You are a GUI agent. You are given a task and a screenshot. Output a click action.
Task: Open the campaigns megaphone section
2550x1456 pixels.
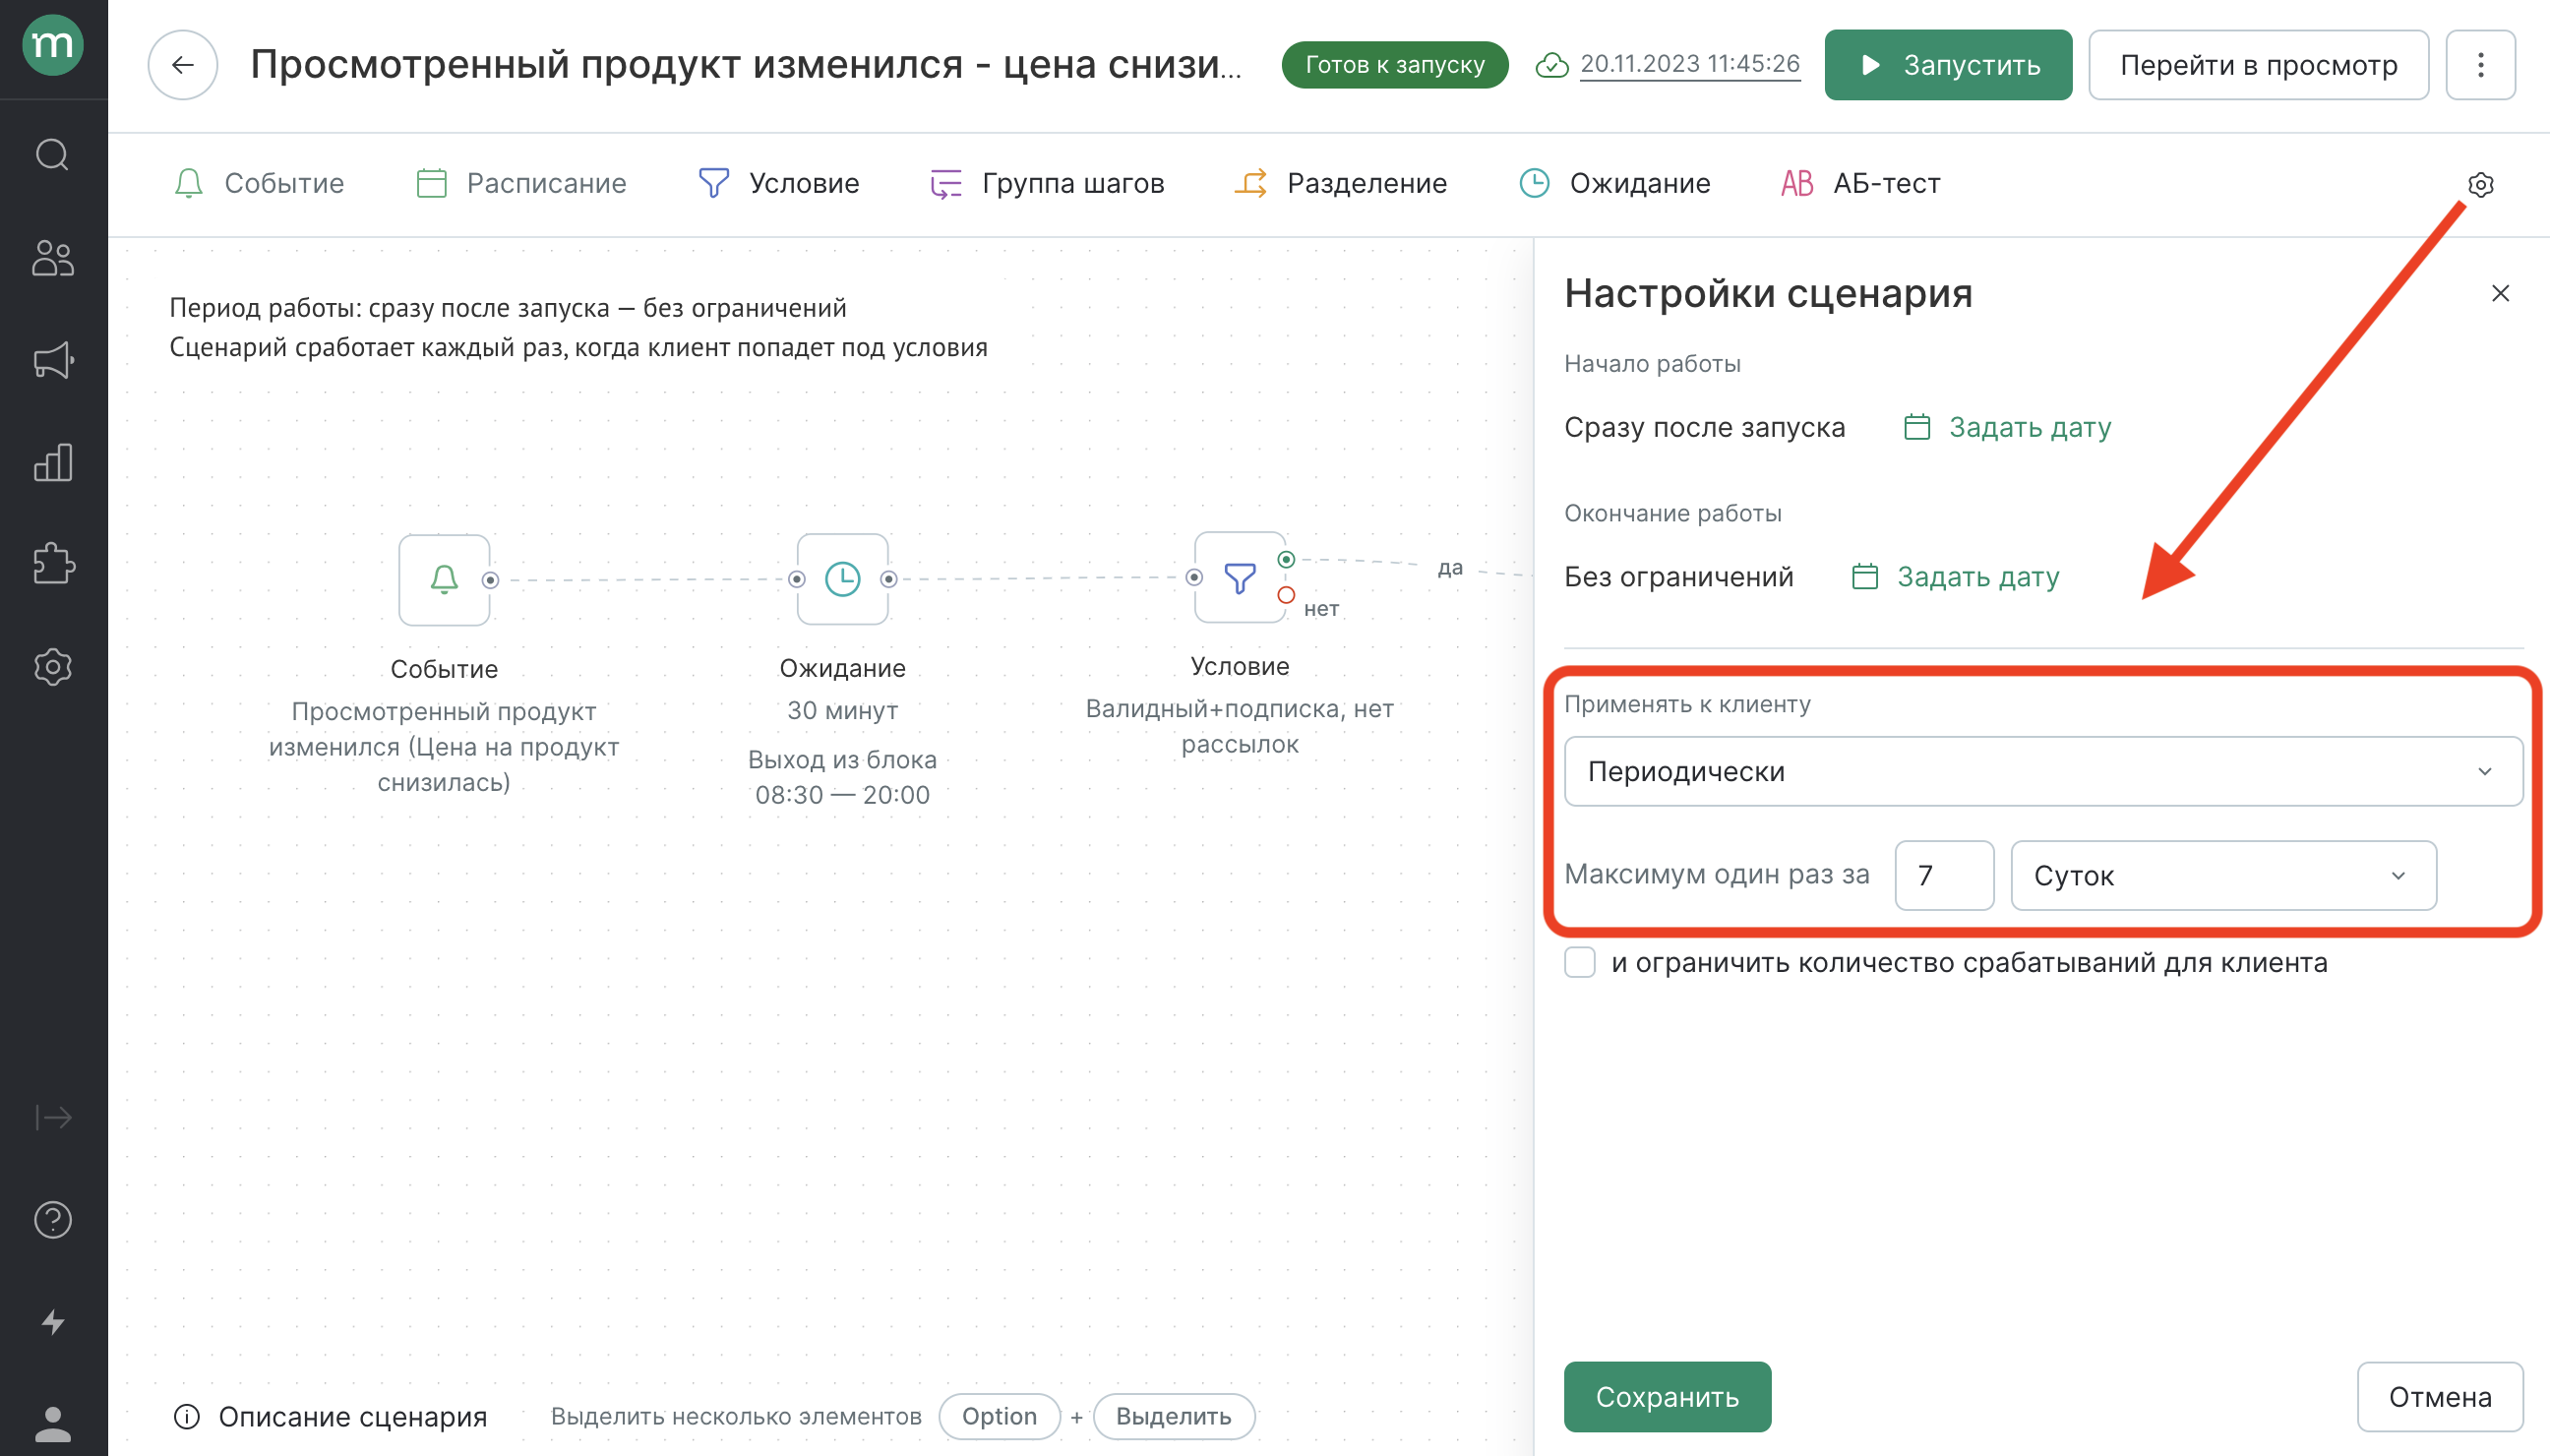click(x=52, y=361)
